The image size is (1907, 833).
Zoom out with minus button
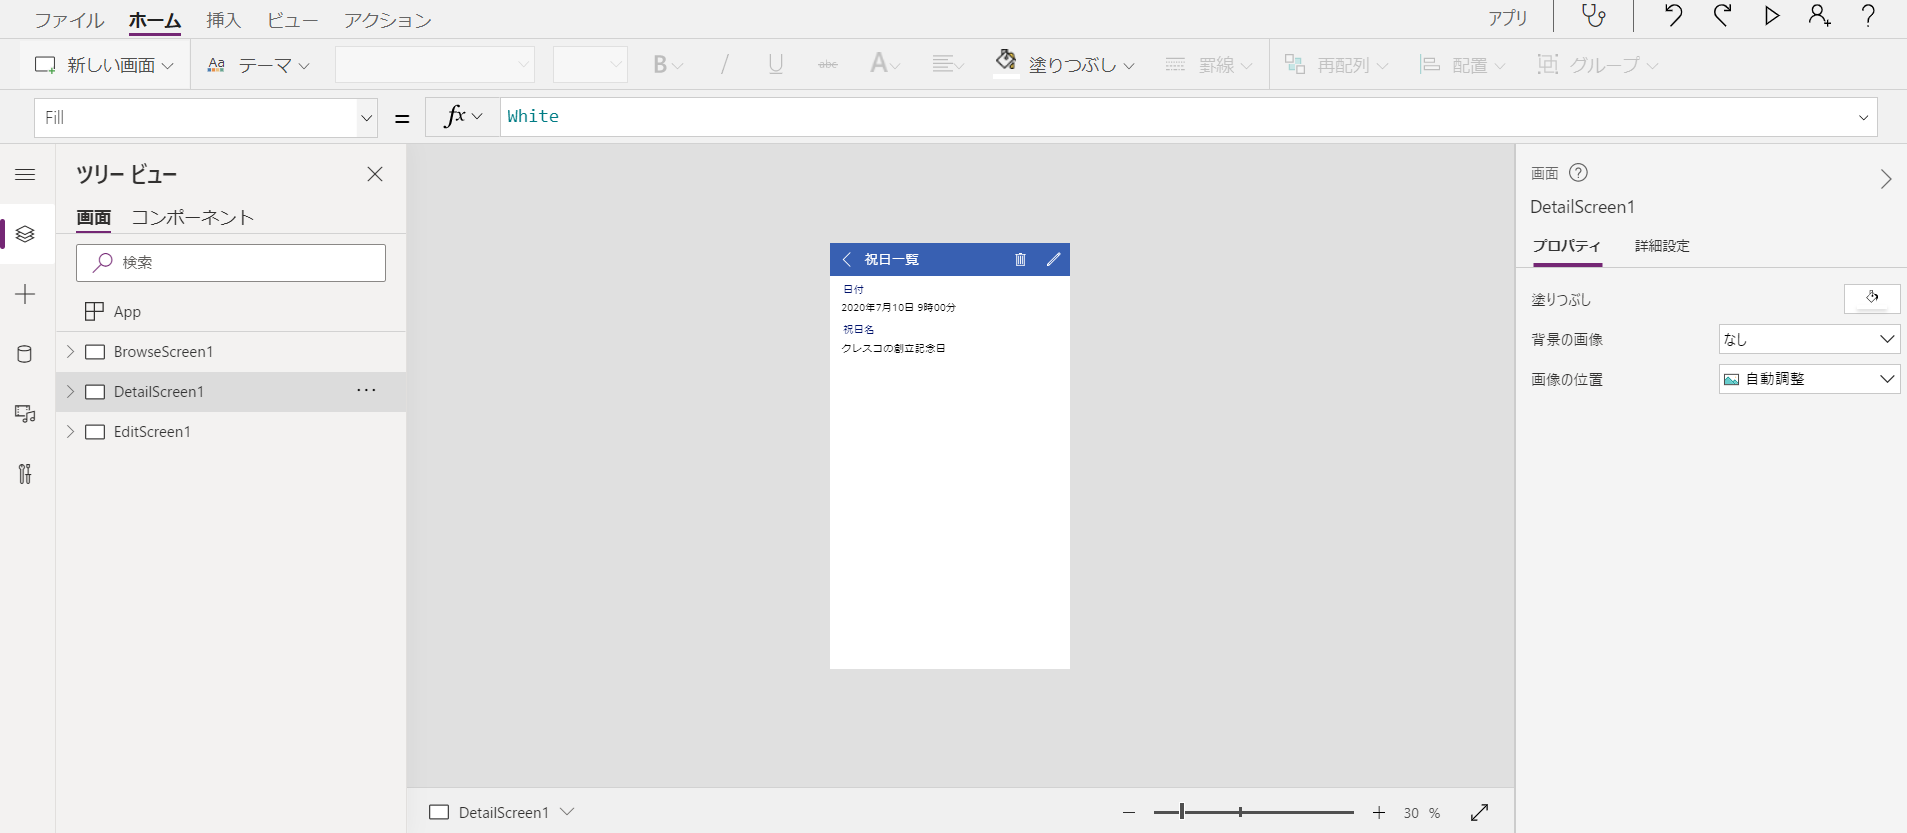click(1129, 813)
